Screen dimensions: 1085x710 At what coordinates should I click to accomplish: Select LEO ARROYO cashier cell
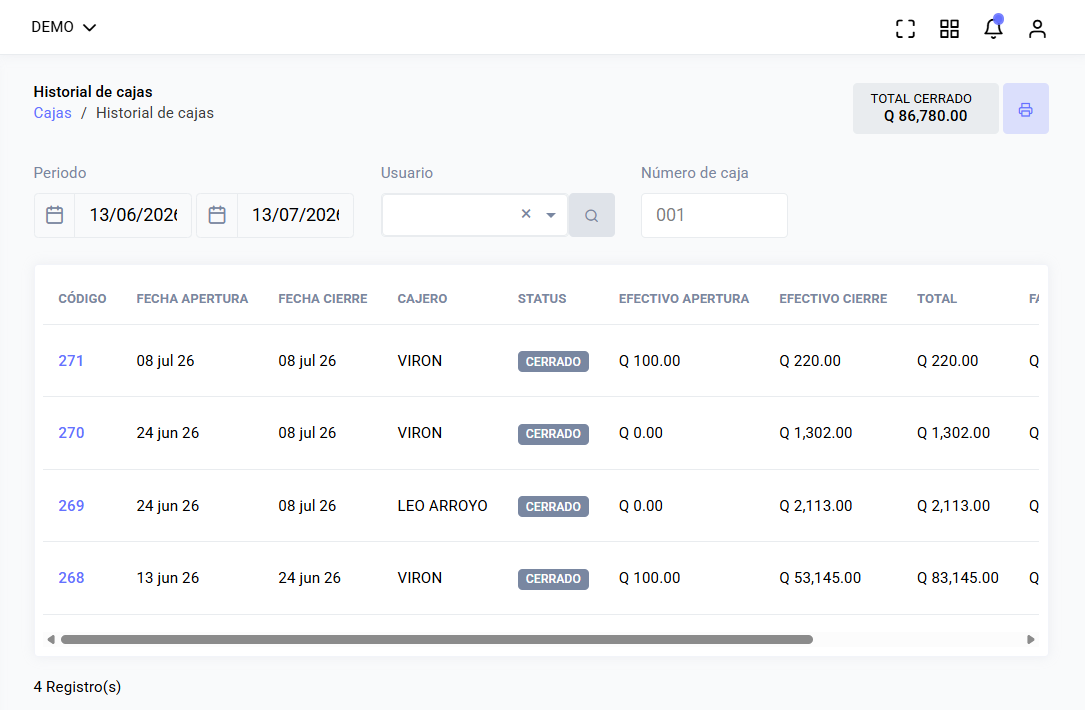(x=442, y=506)
